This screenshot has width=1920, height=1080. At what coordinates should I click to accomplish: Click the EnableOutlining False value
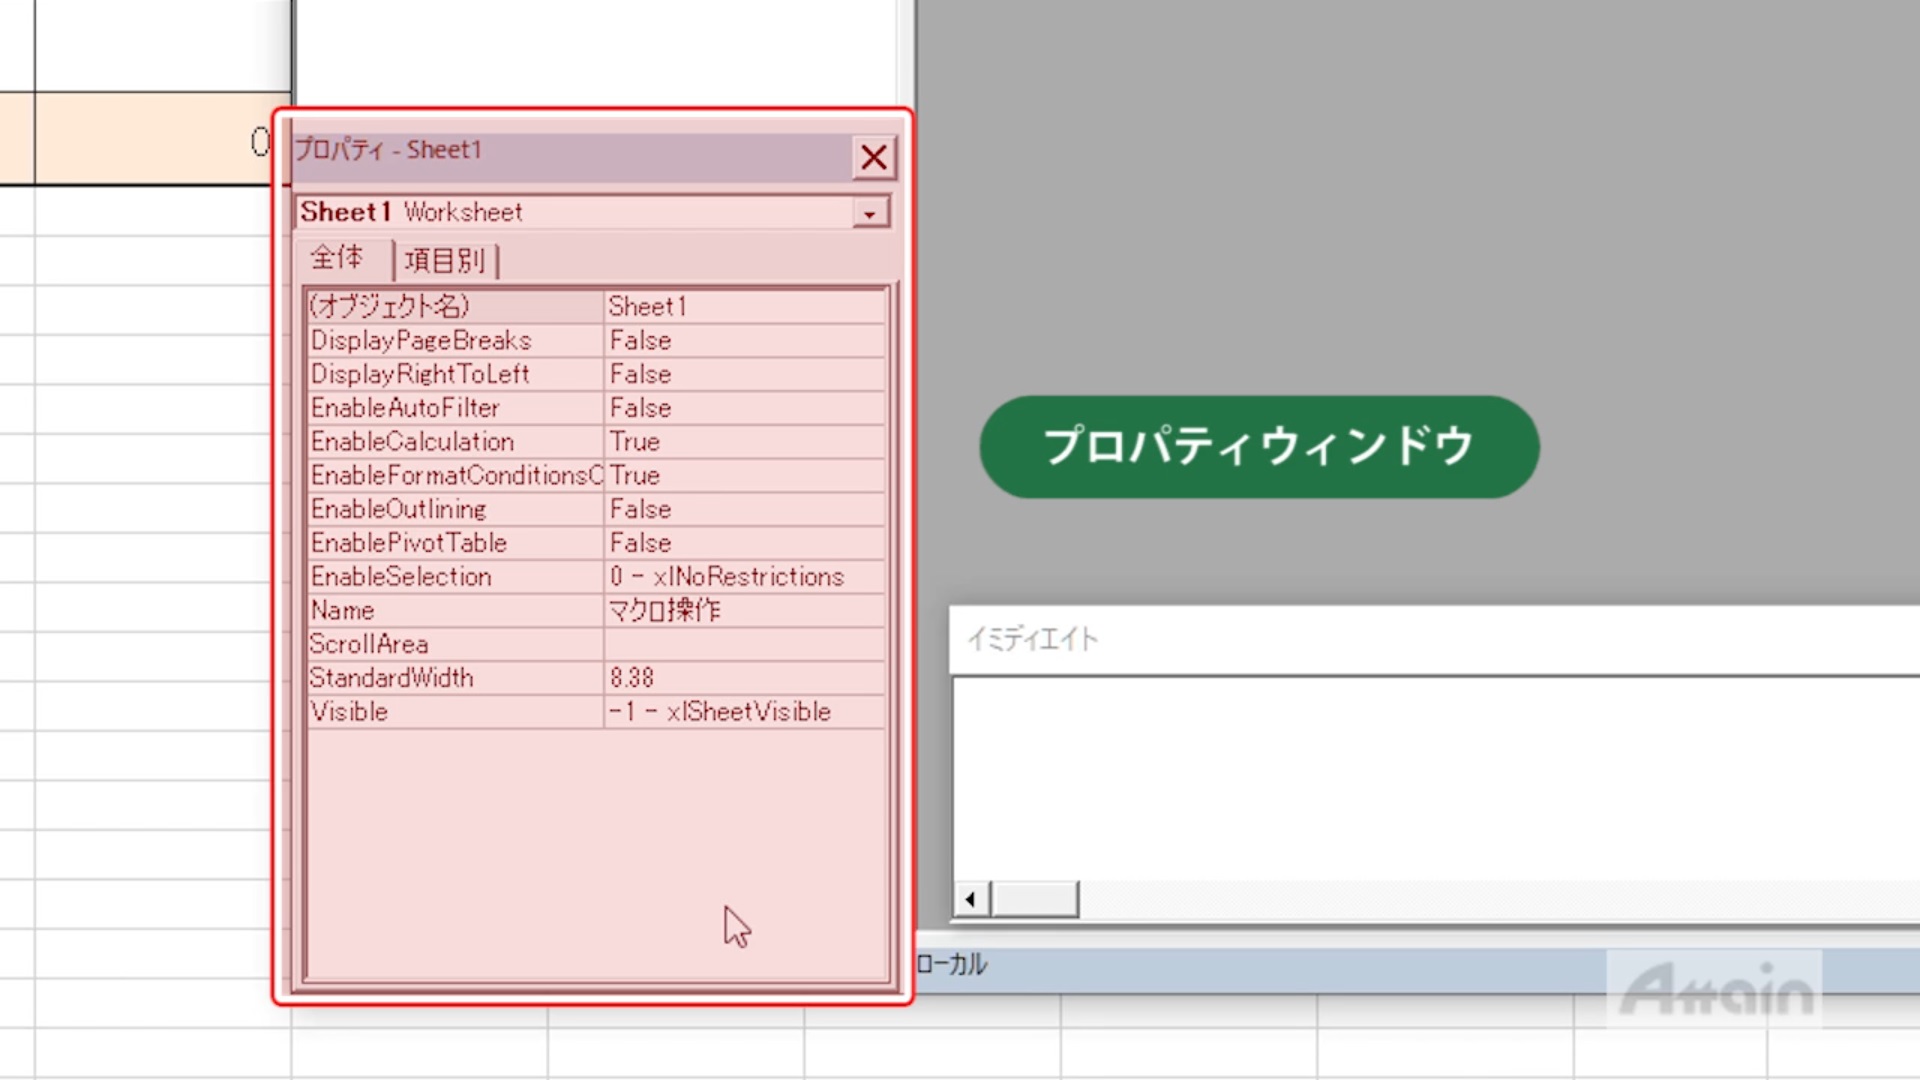[744, 510]
